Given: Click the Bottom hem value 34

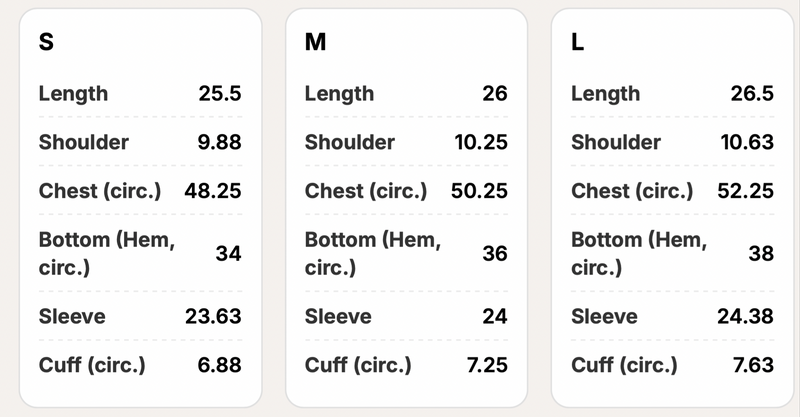Looking at the screenshot, I should (228, 253).
